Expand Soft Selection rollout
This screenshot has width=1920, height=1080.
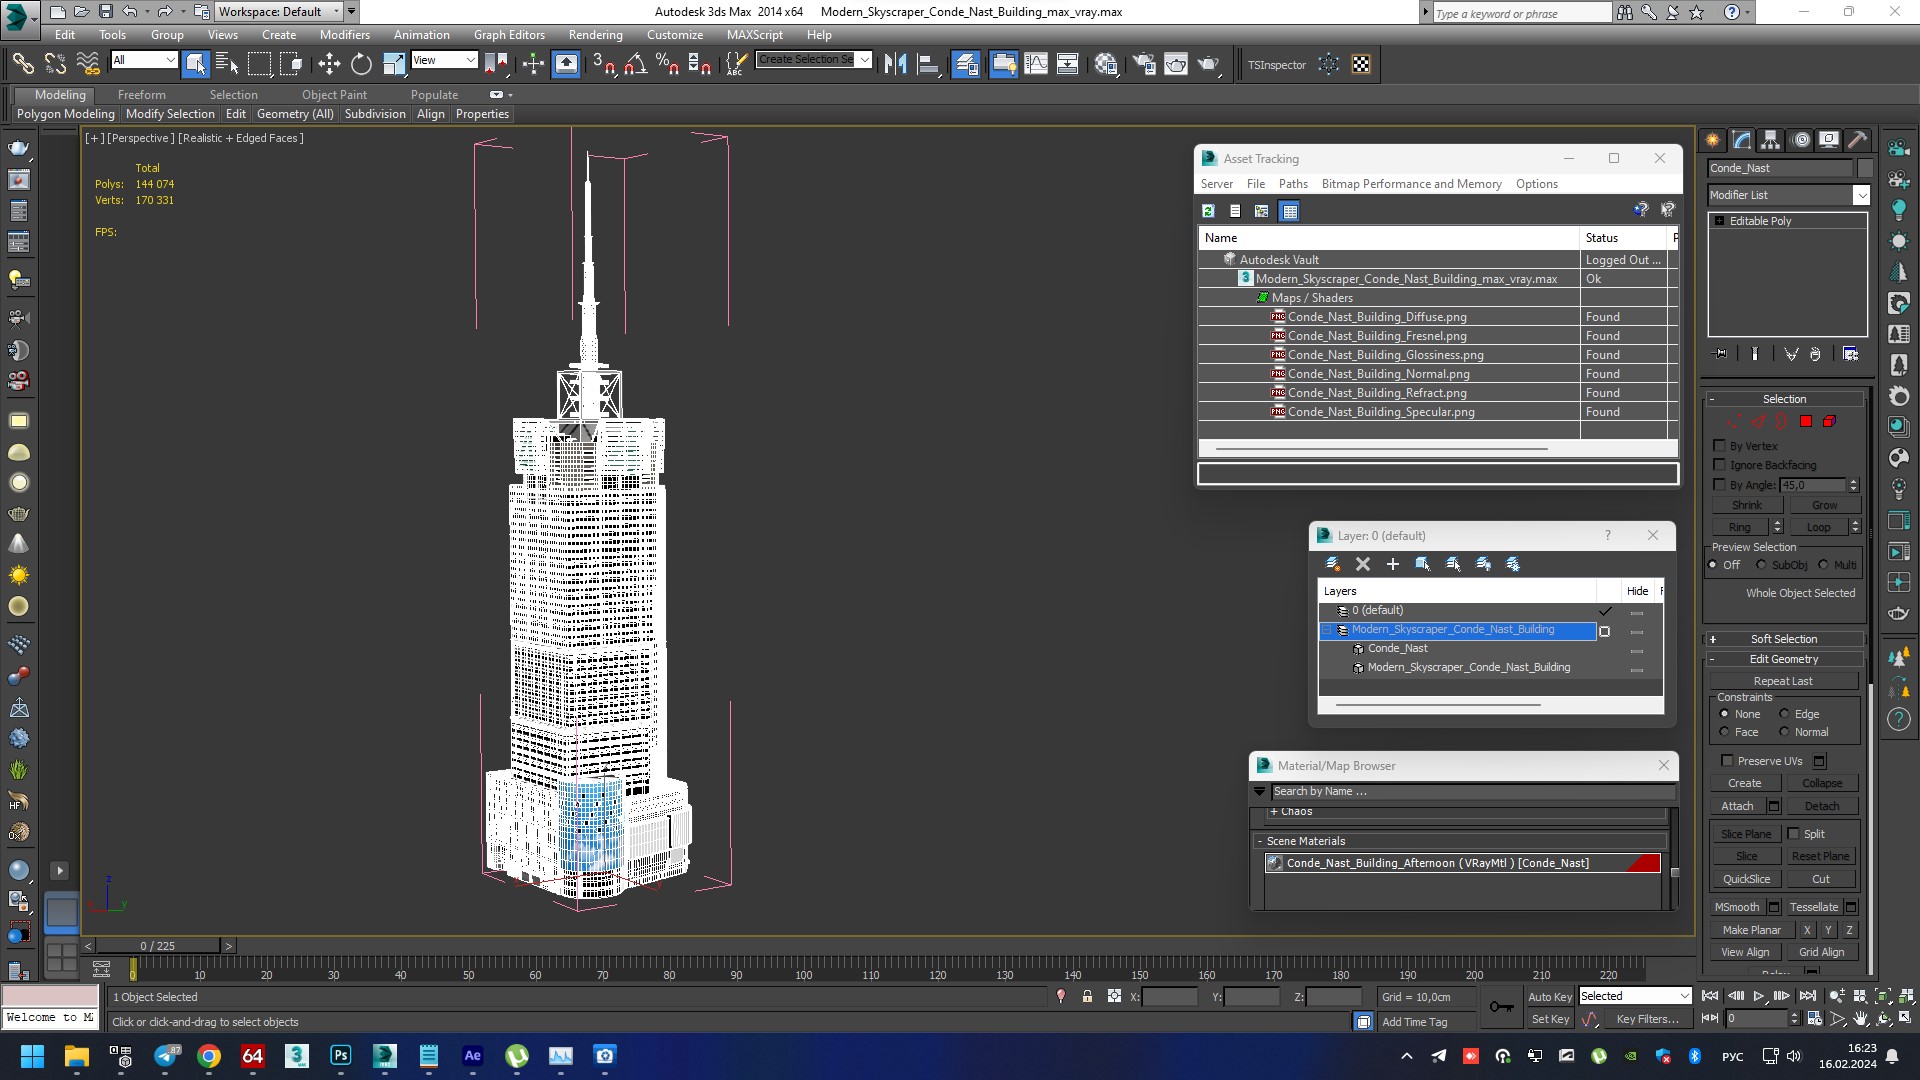(1784, 639)
